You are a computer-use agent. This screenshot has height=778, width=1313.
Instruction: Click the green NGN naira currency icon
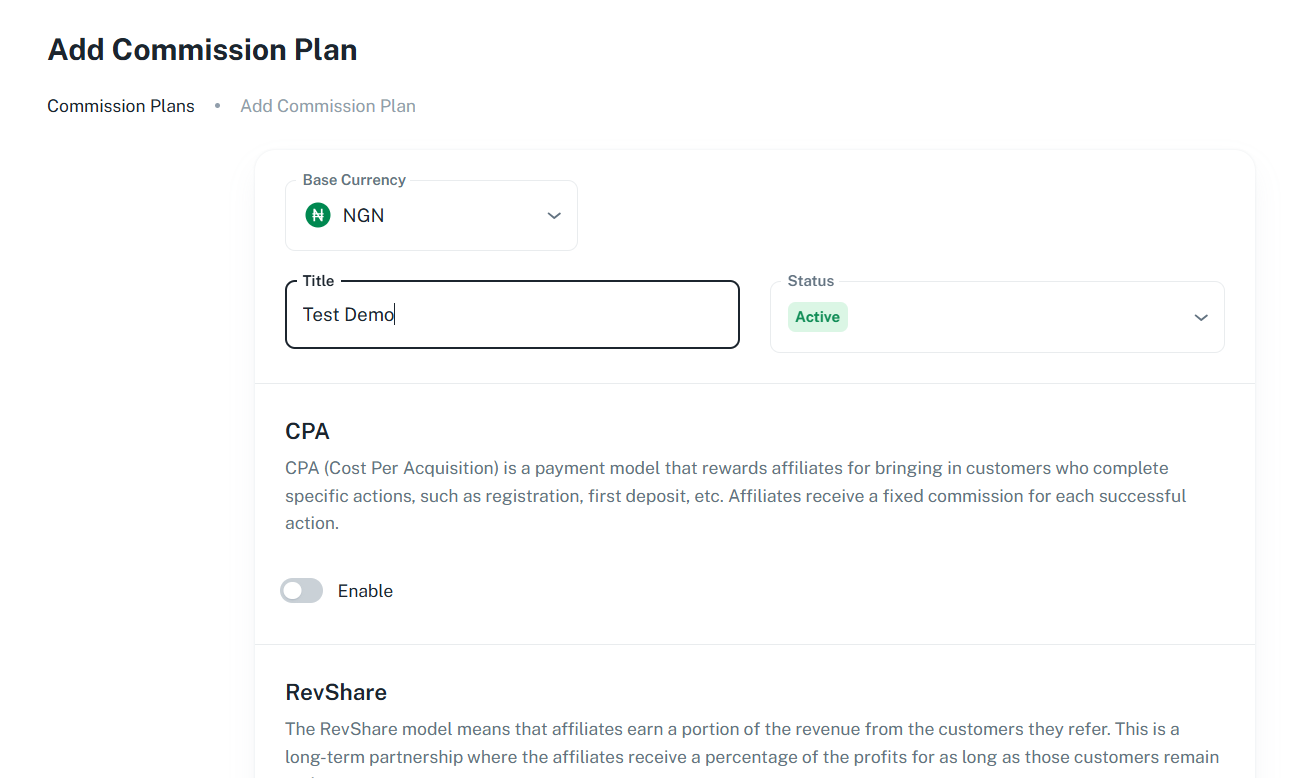pos(317,215)
